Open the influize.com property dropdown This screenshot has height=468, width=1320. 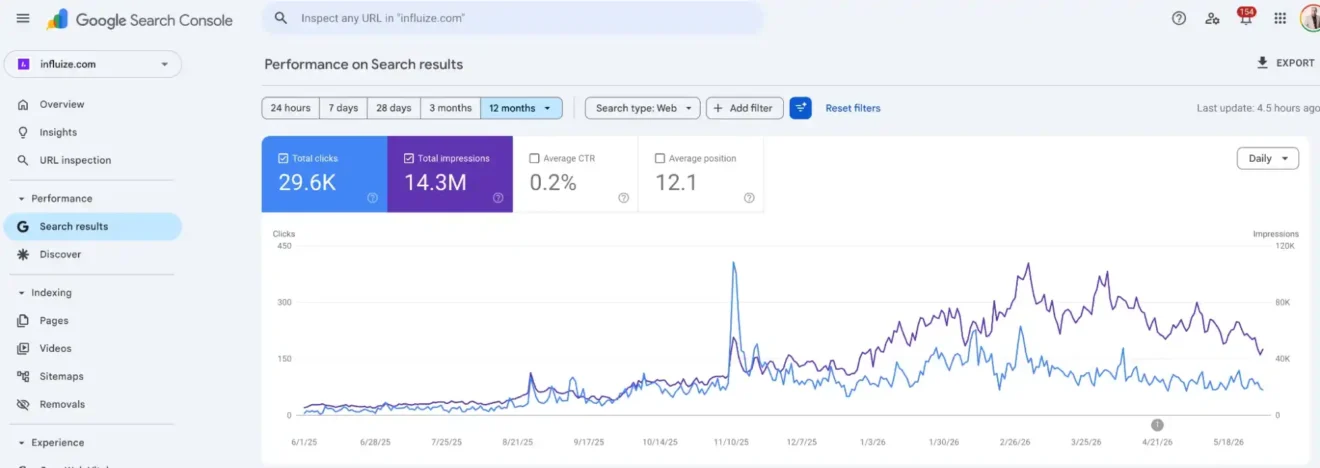[93, 64]
